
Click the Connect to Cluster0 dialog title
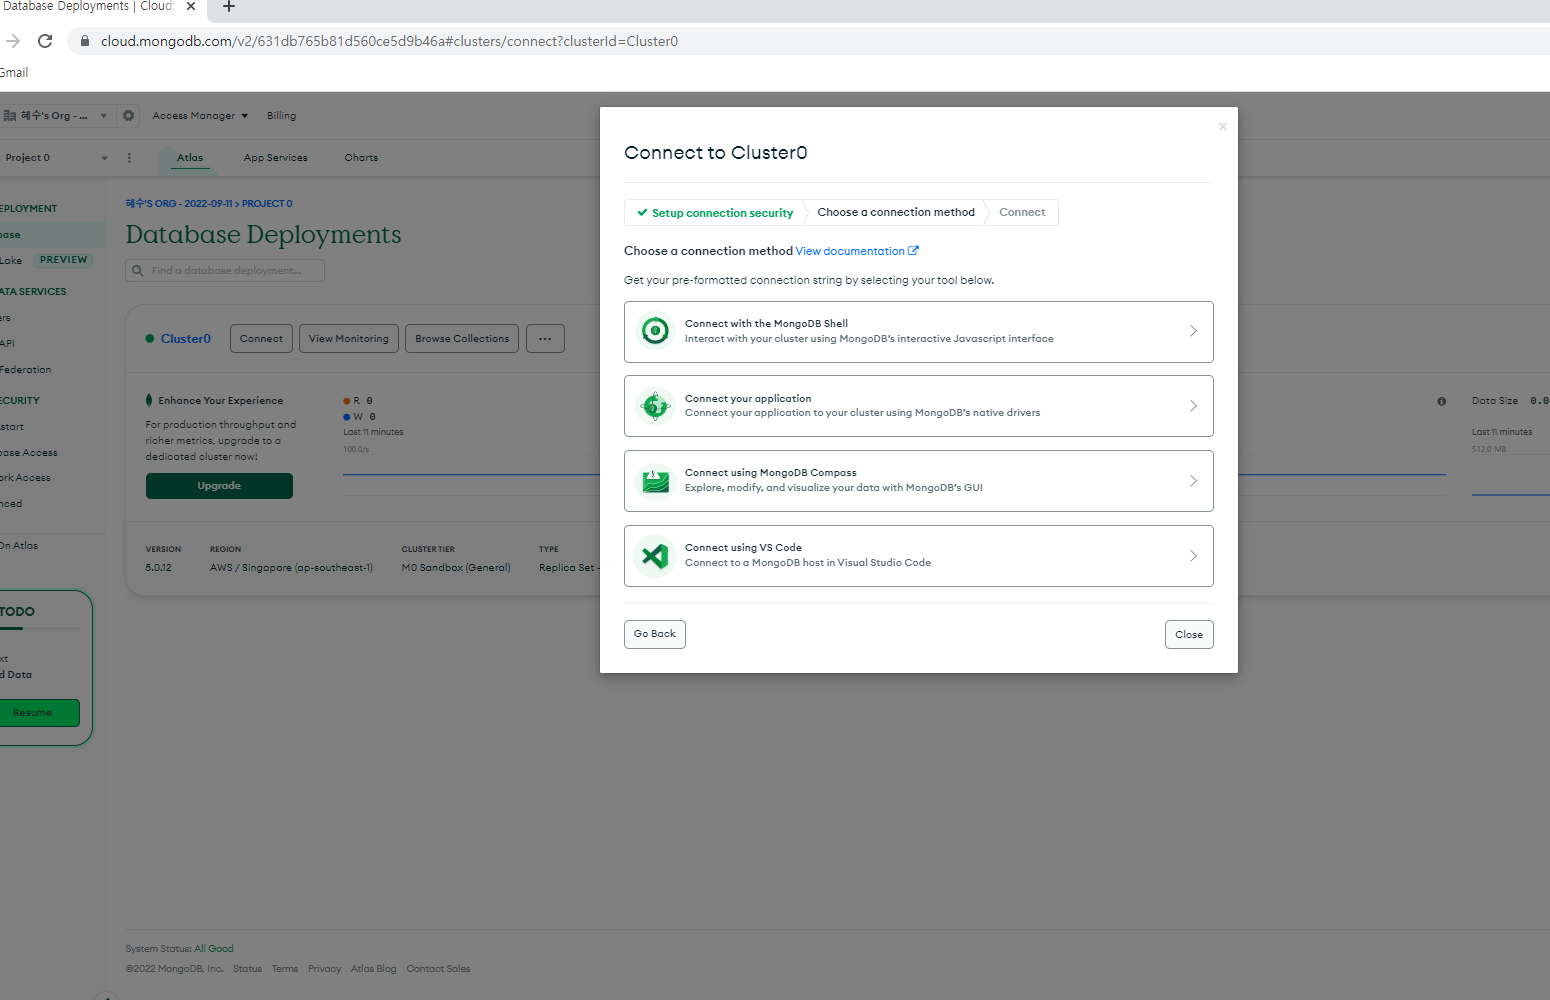715,153
